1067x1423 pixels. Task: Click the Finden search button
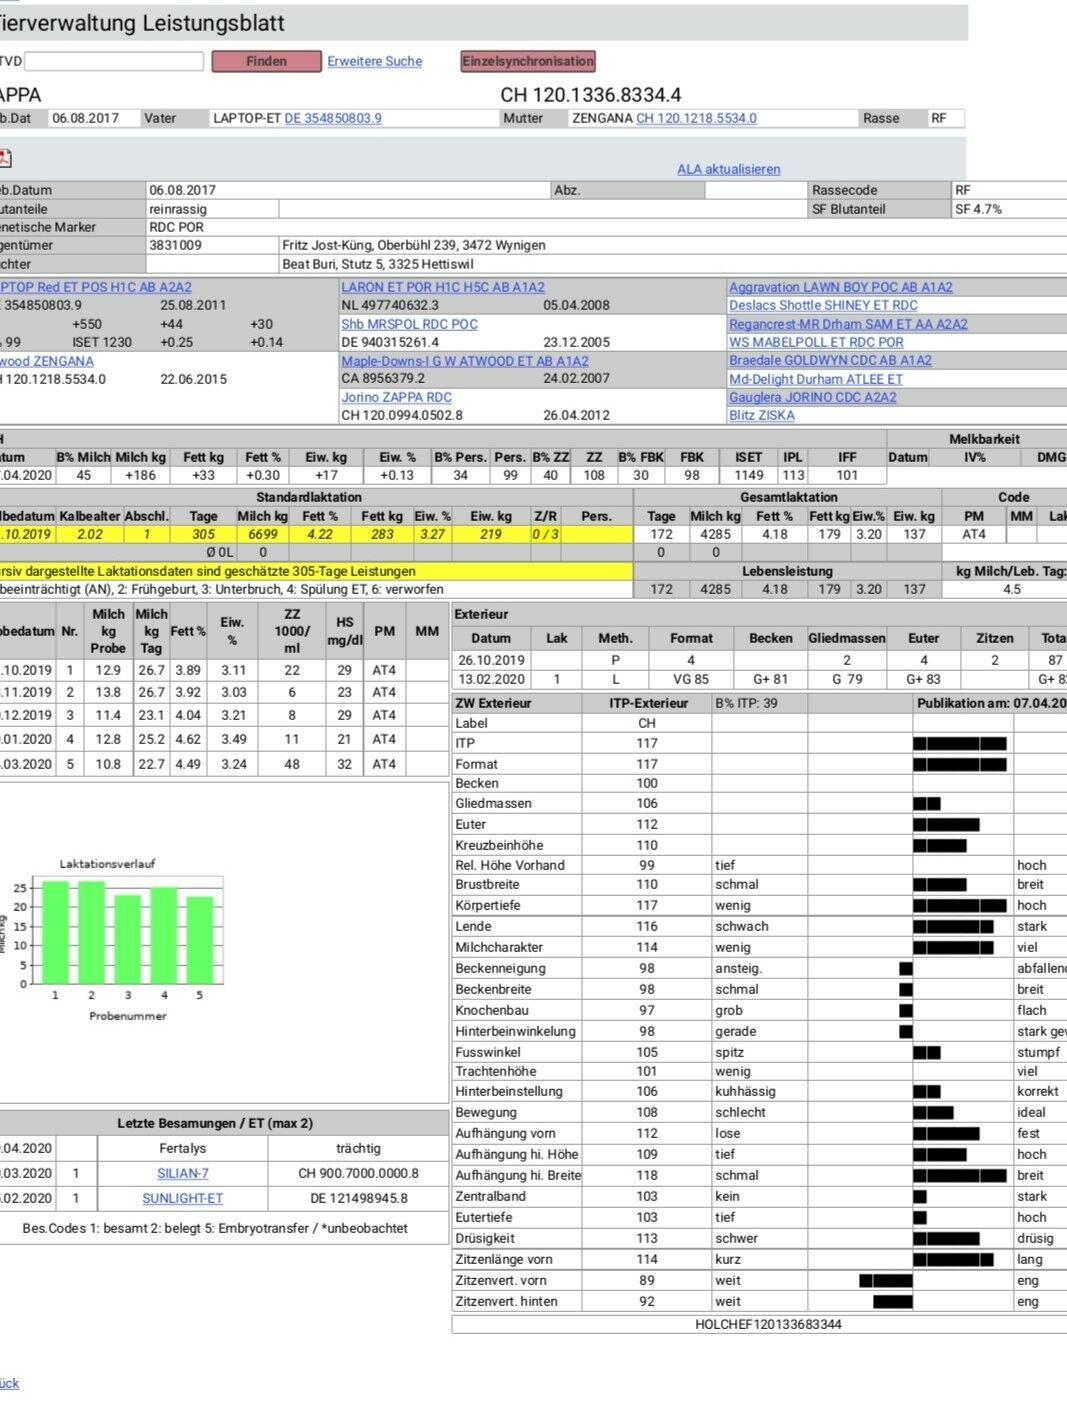coord(266,62)
